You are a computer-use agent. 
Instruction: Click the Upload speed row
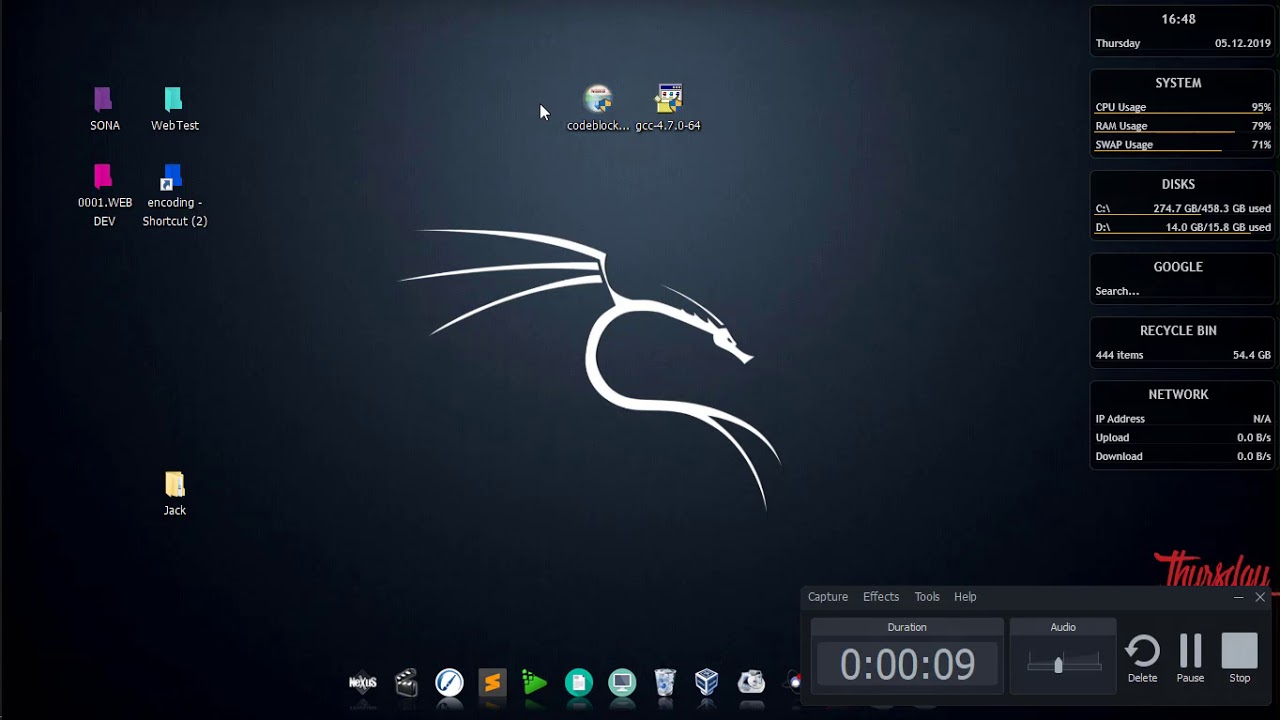coord(1183,437)
